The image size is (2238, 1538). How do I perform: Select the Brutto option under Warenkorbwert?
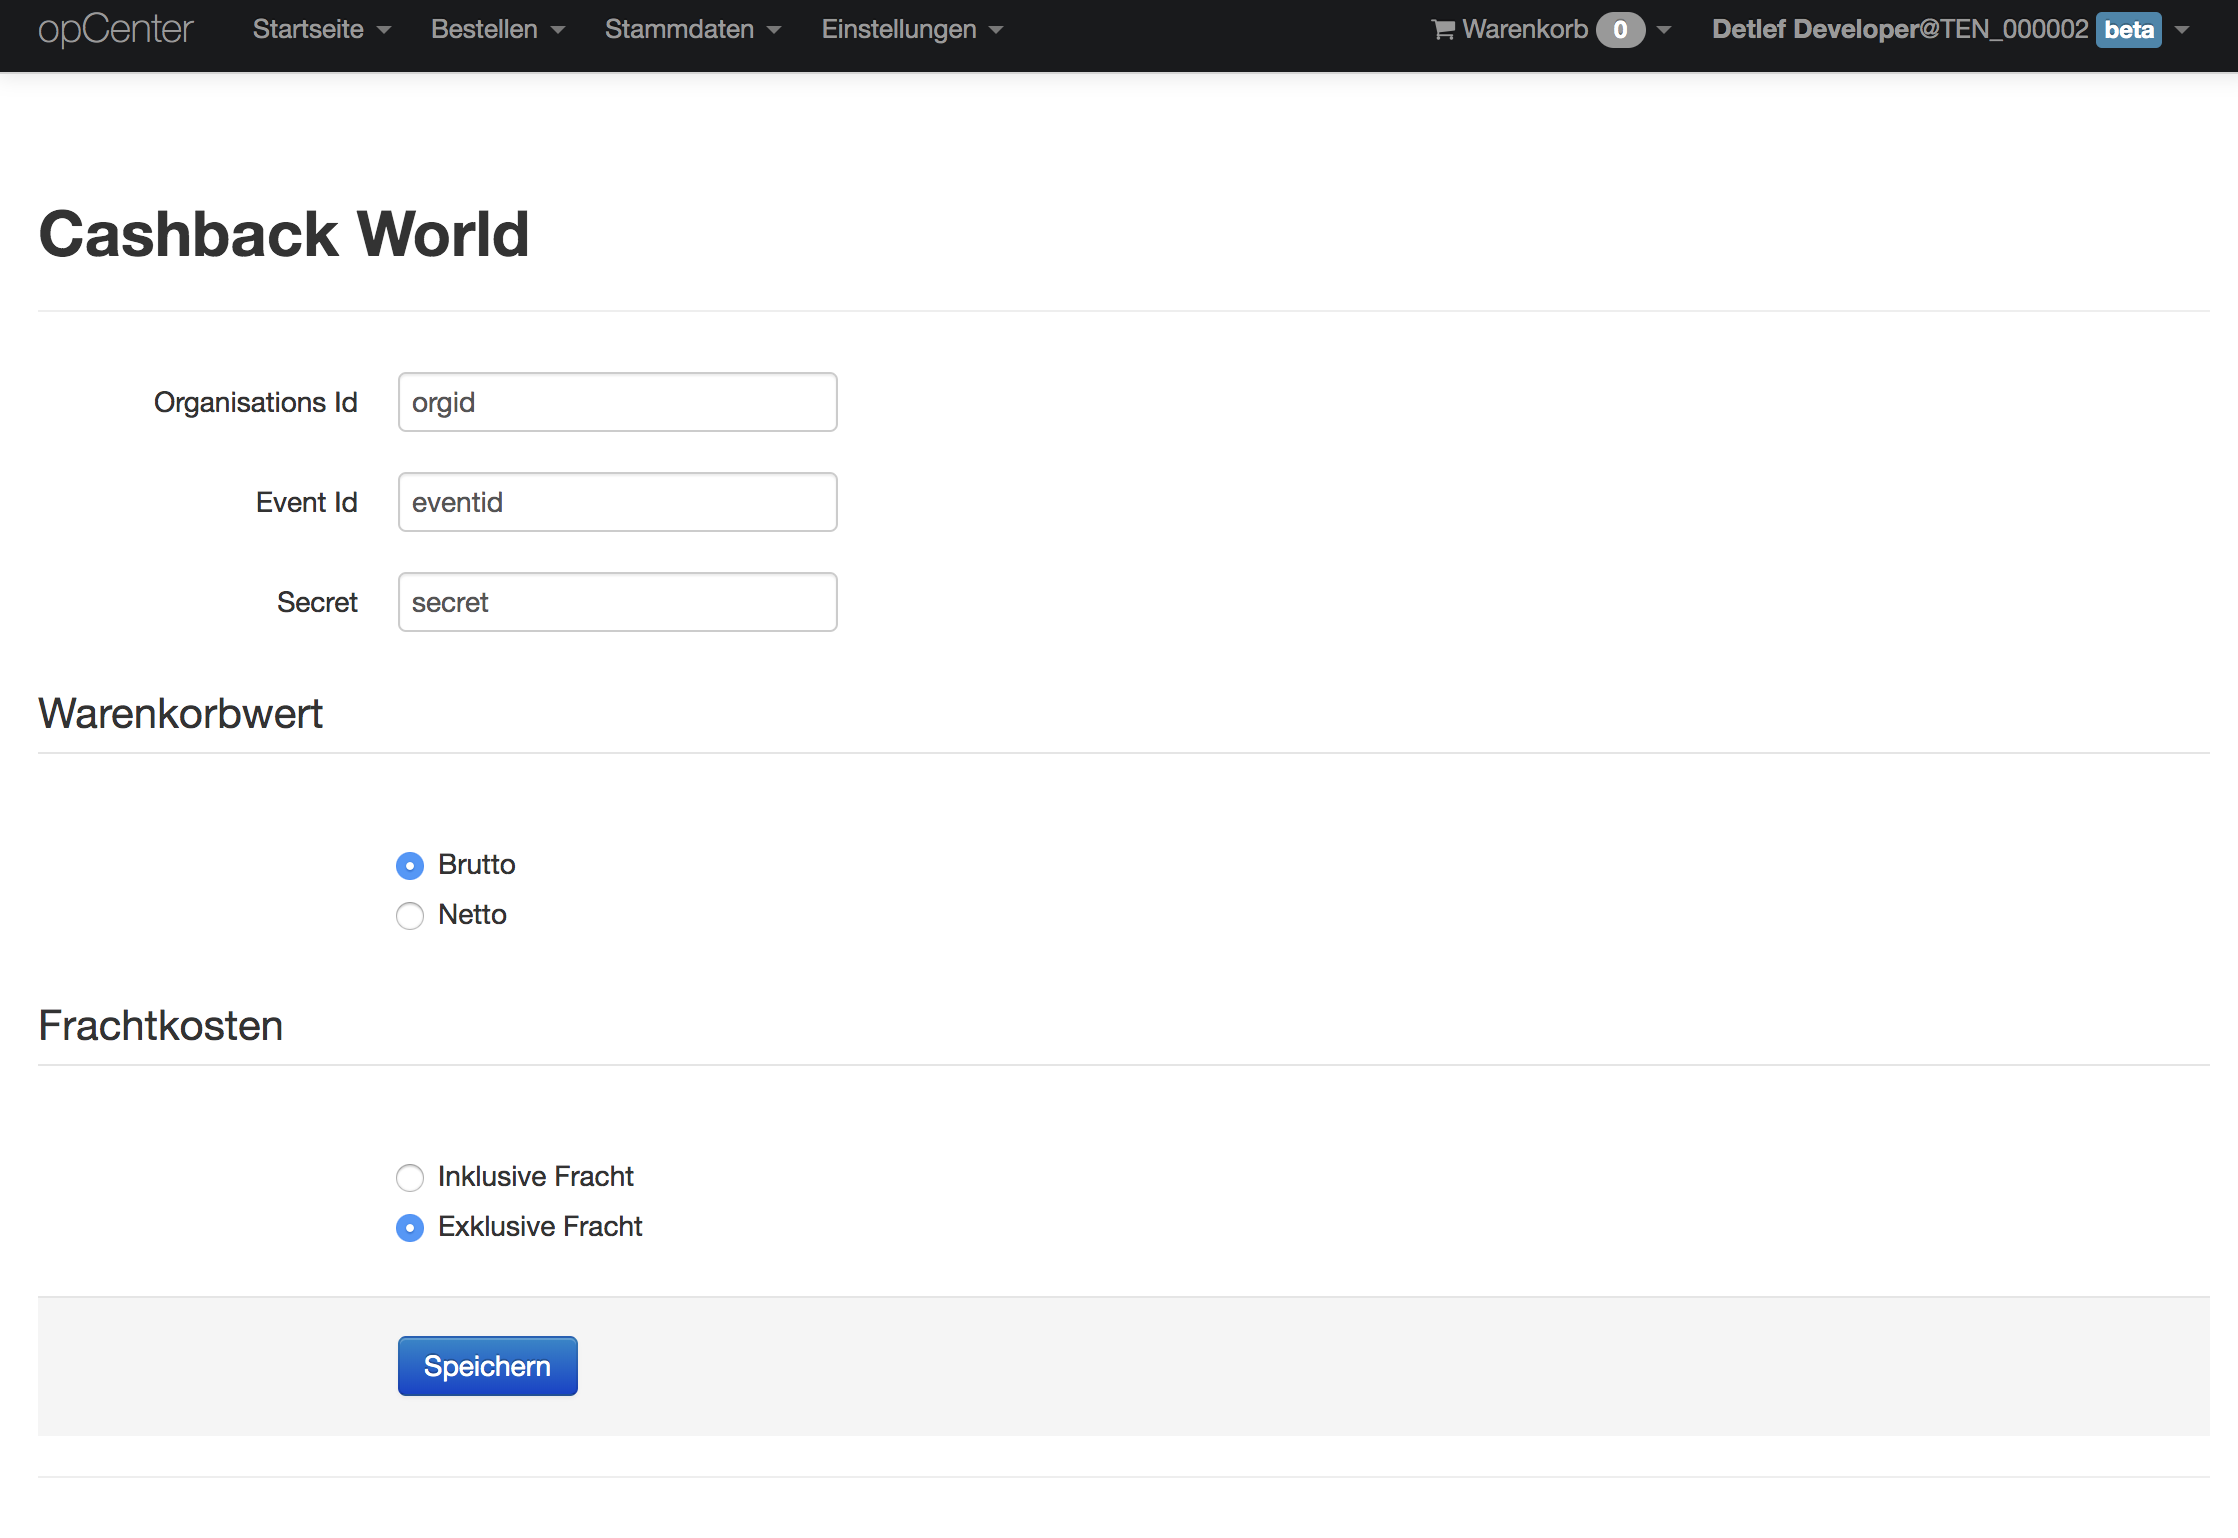pos(410,865)
